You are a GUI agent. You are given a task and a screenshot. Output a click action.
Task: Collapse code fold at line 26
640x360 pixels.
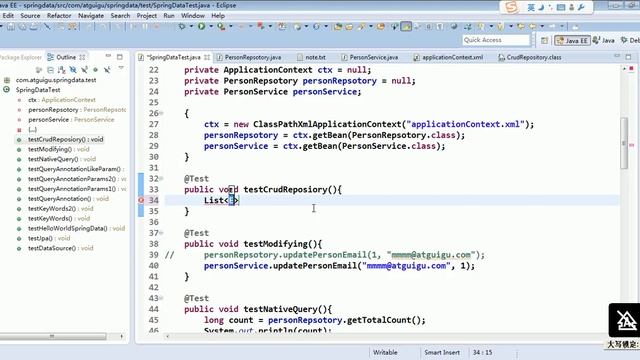[162, 113]
